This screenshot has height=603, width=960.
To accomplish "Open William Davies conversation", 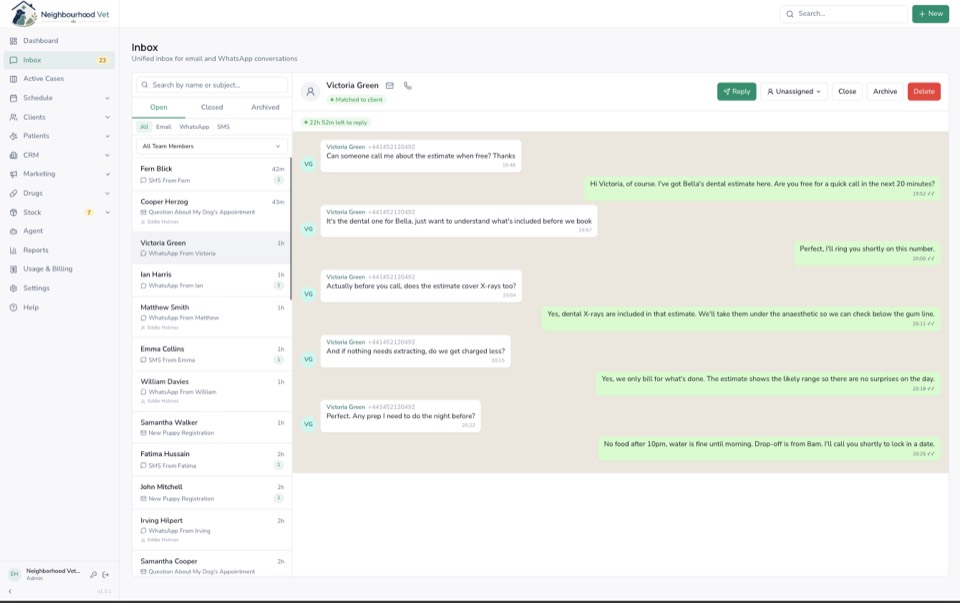I will pos(212,391).
